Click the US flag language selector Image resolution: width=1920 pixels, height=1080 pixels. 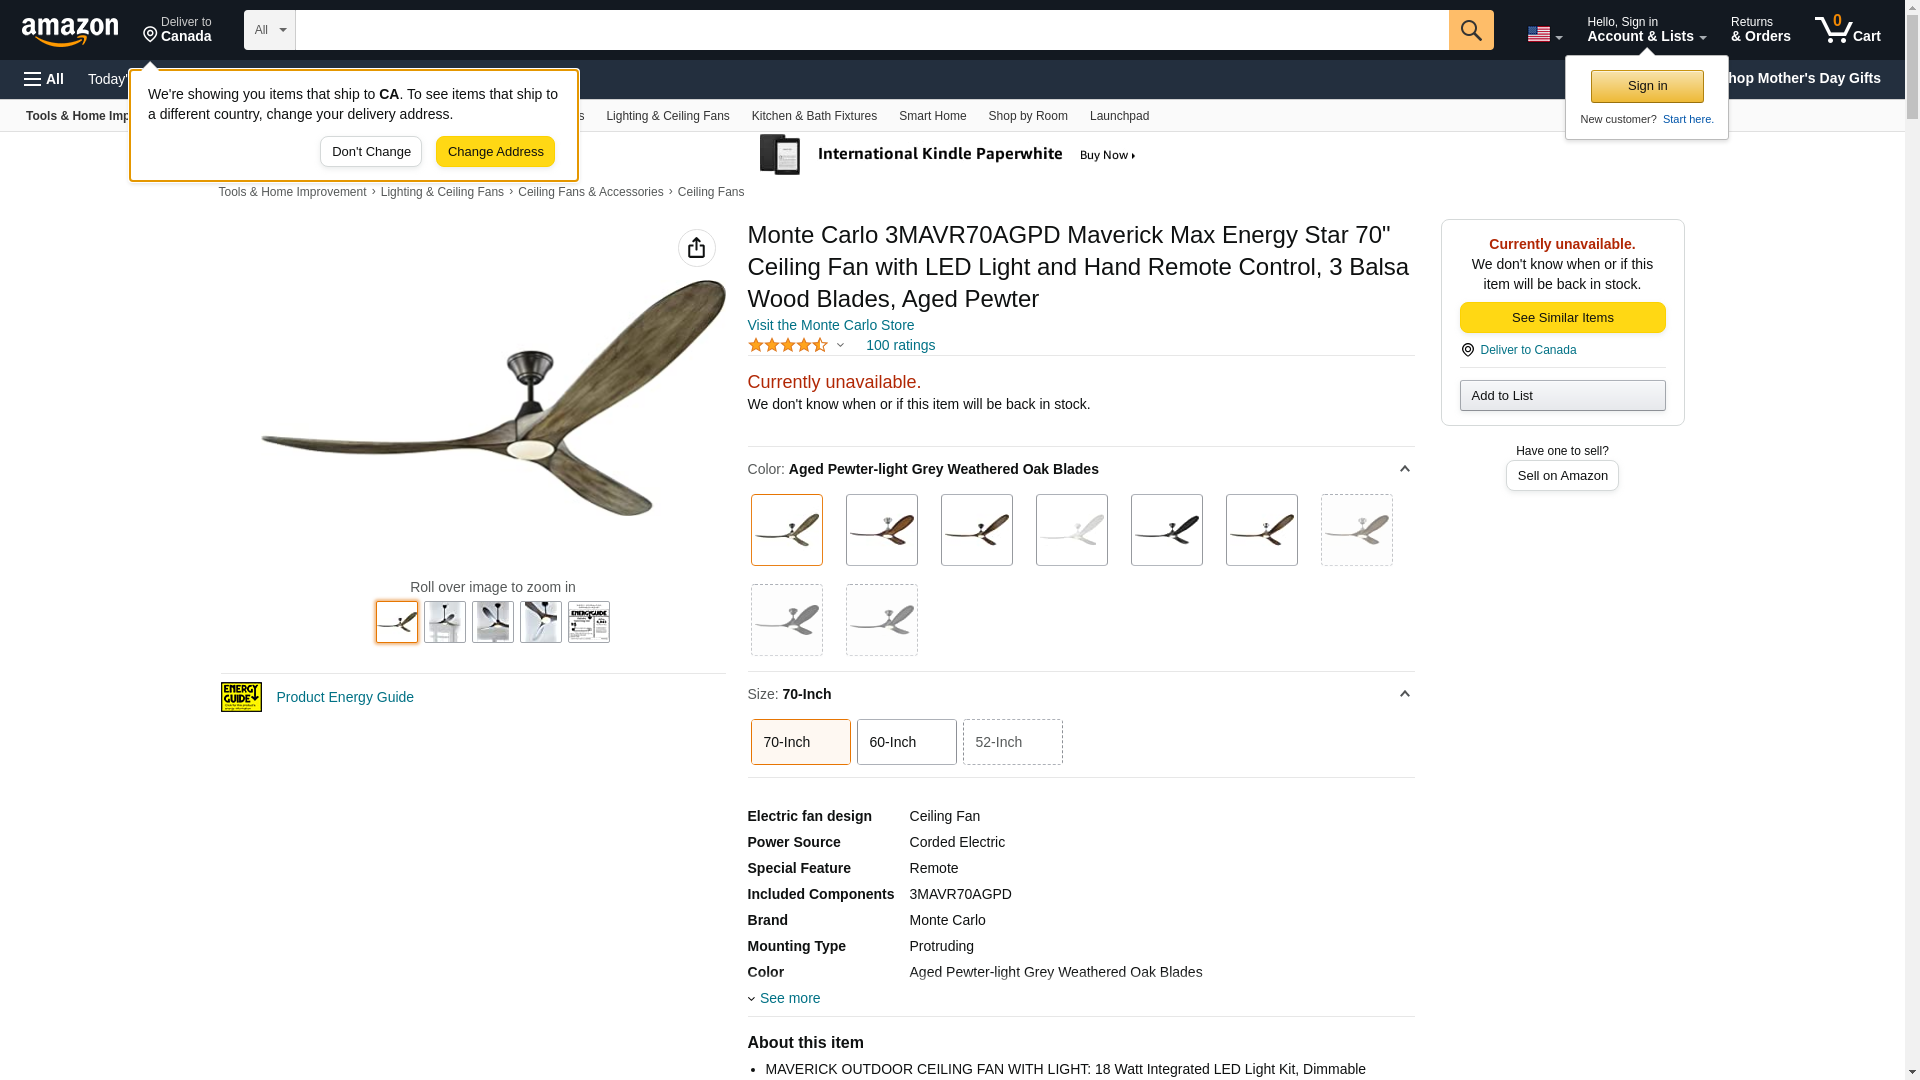(1544, 34)
